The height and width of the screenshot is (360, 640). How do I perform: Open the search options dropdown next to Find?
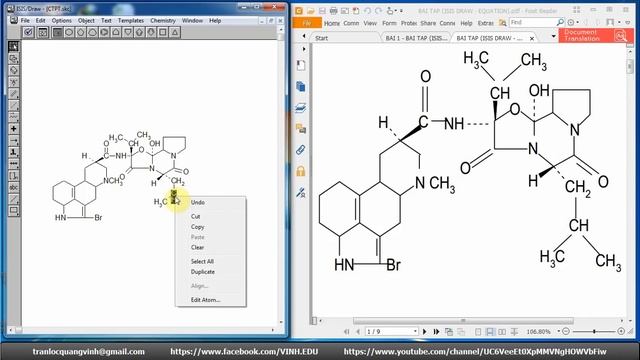coord(578,22)
